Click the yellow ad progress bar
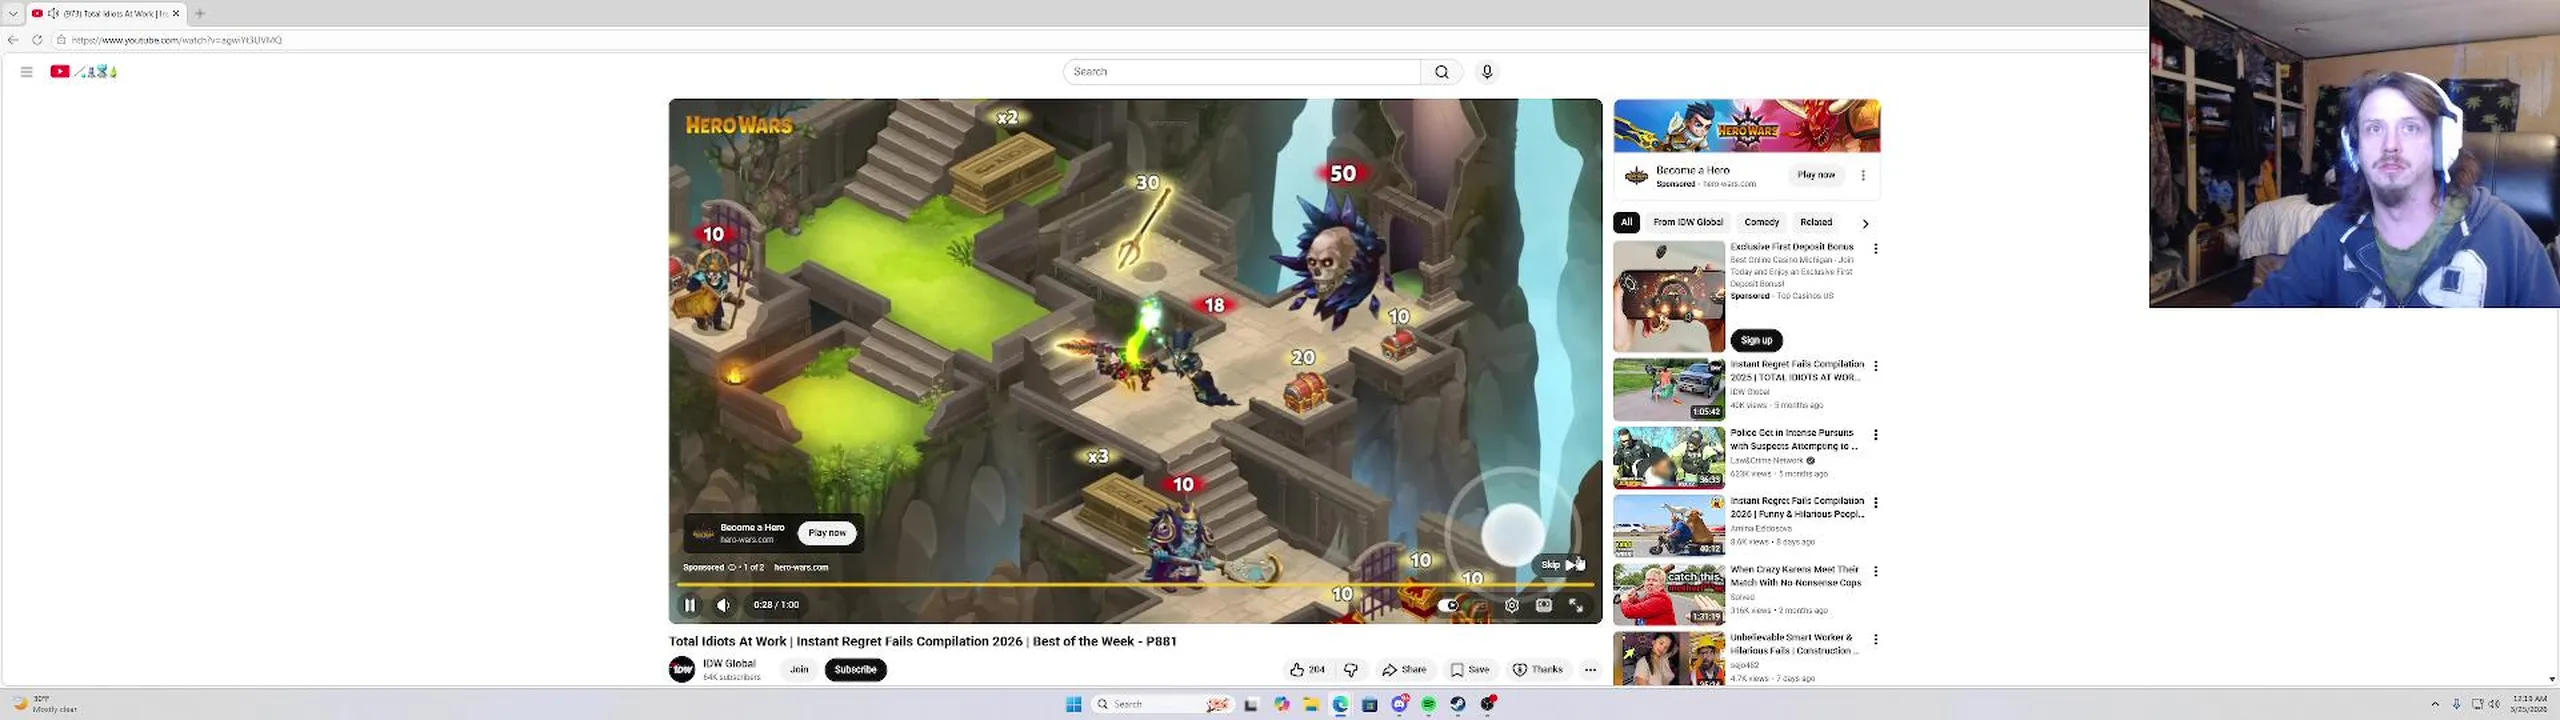This screenshot has height=720, width=2560. pyautogui.click(x=1135, y=584)
